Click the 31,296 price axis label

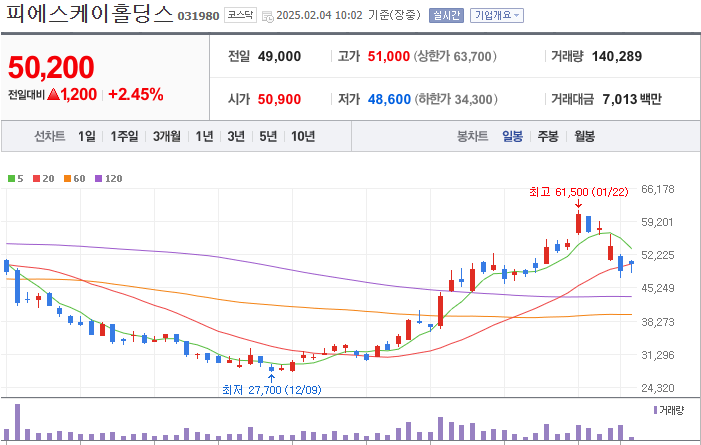click(658, 355)
